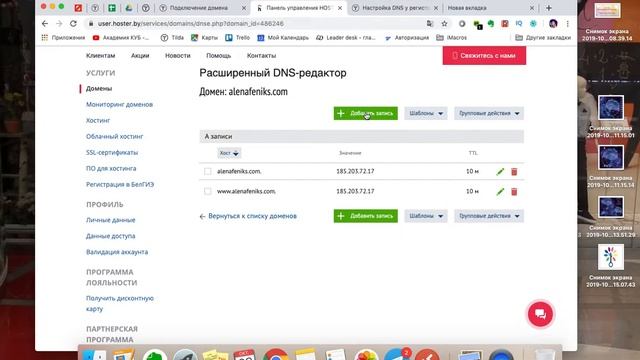640x360 pixels.
Task: Open a new tab with plus button
Action: tap(549, 8)
